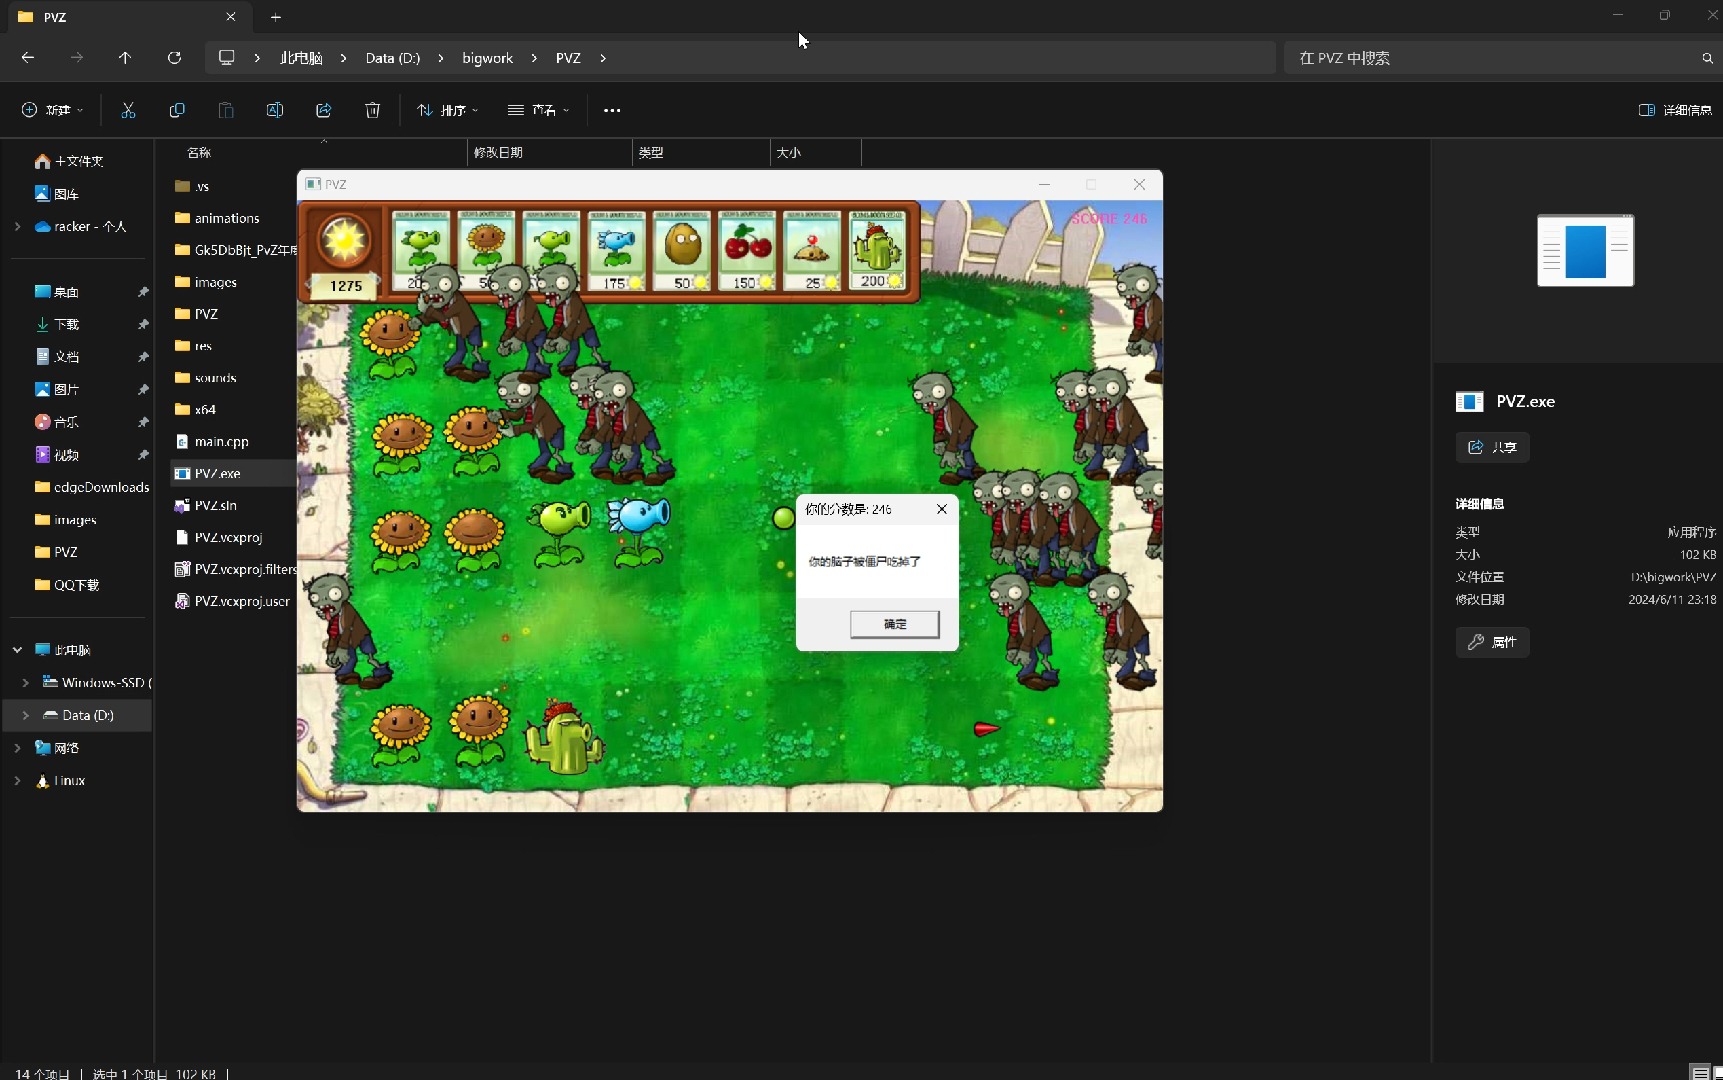1723x1080 pixels.
Task: Choose the Wall-nut seed card
Action: point(682,250)
